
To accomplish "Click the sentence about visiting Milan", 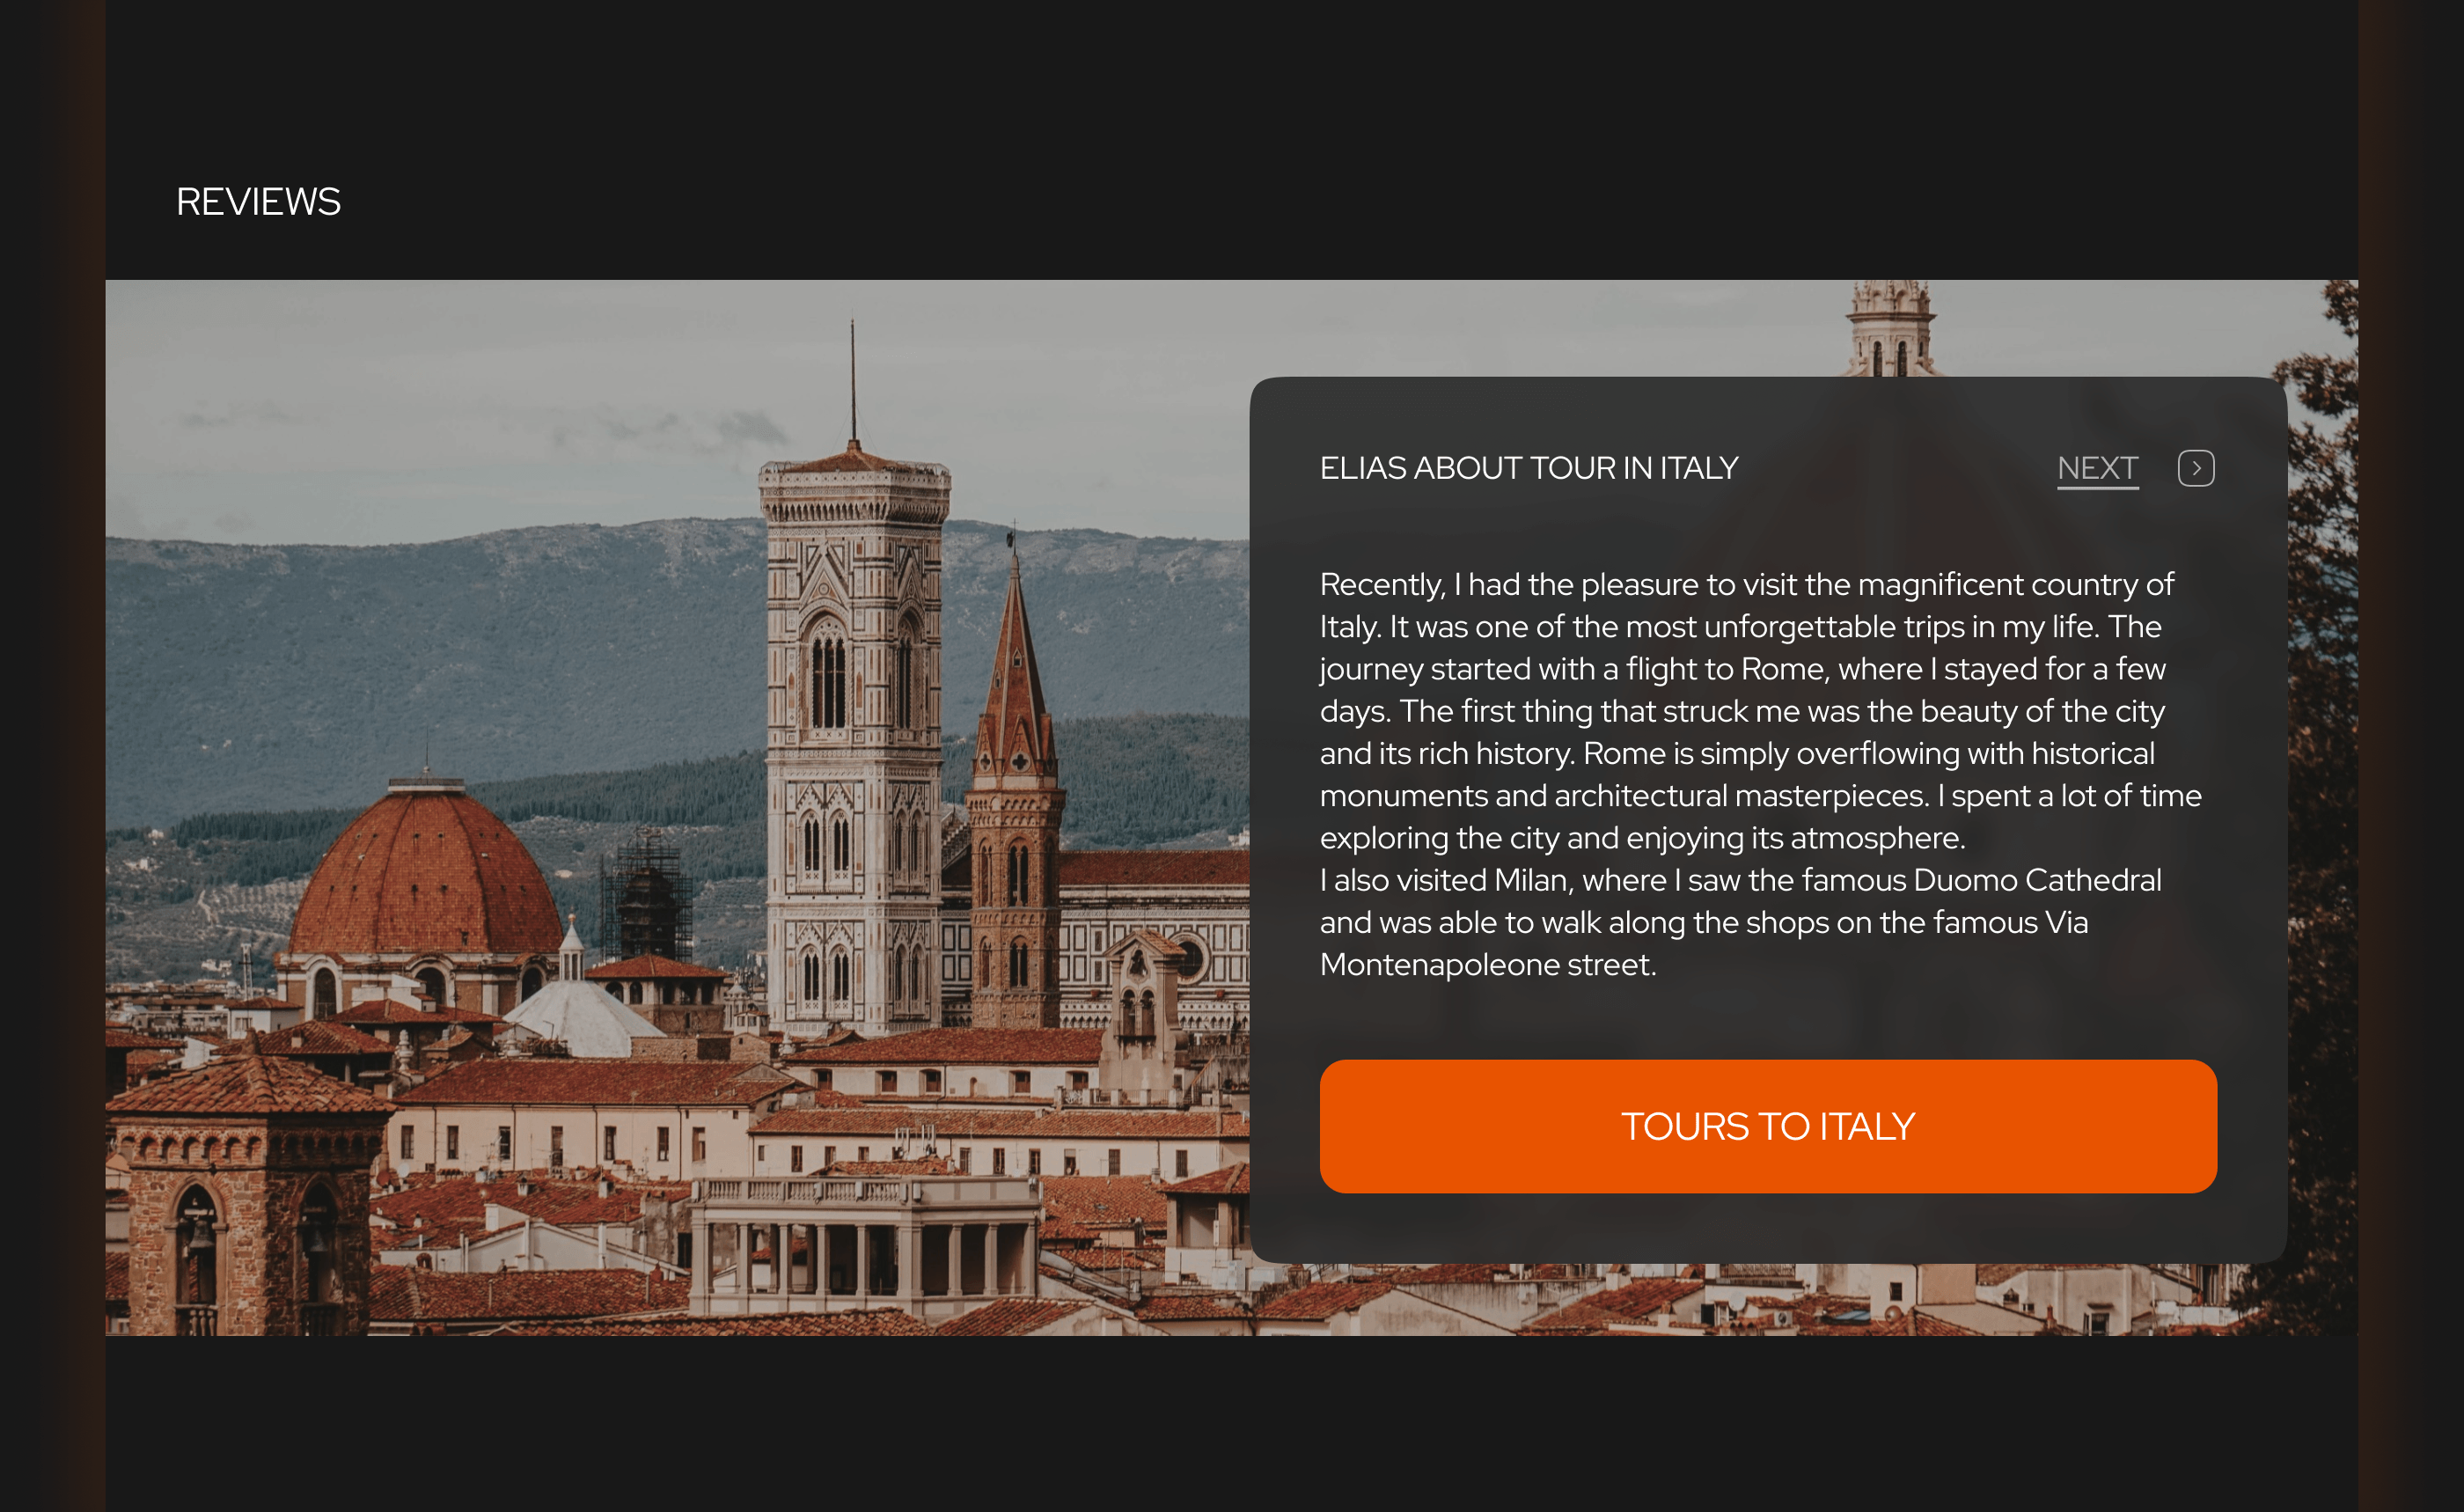I will point(1740,922).
